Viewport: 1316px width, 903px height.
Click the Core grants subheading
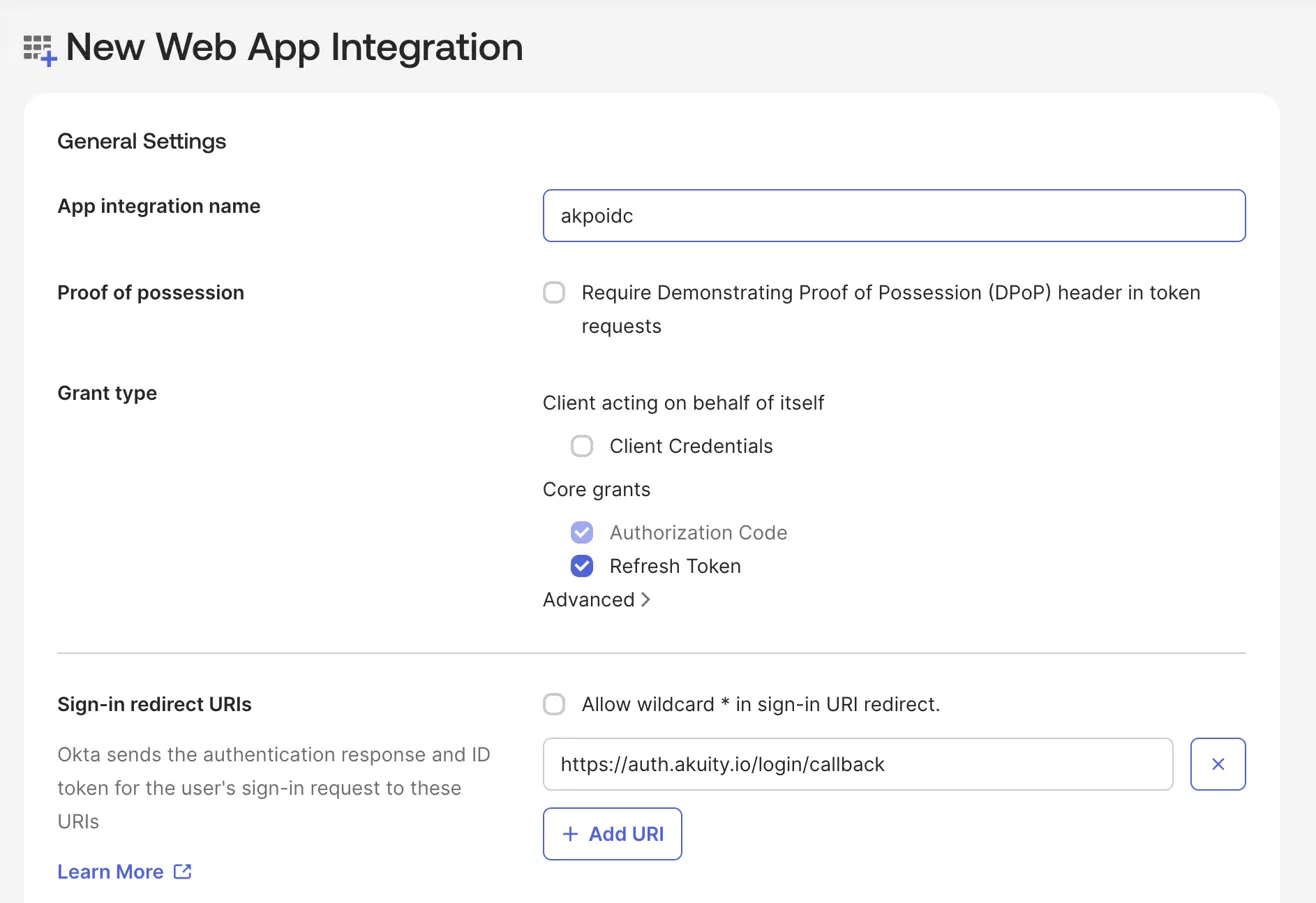(597, 489)
